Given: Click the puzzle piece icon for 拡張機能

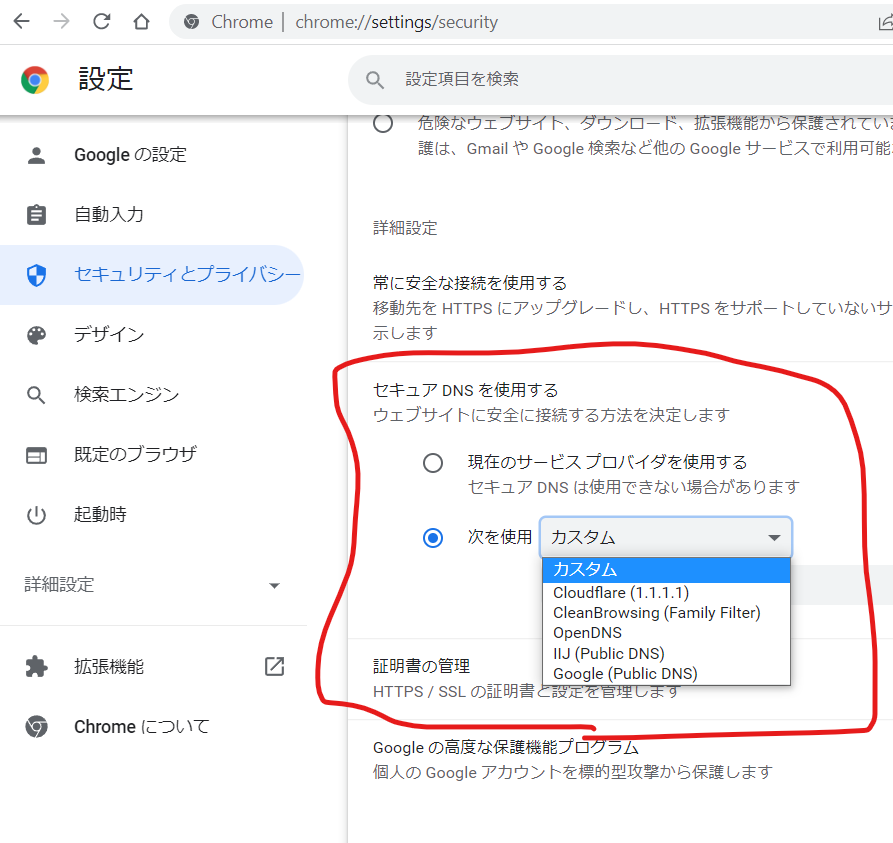Looking at the screenshot, I should click(x=36, y=666).
